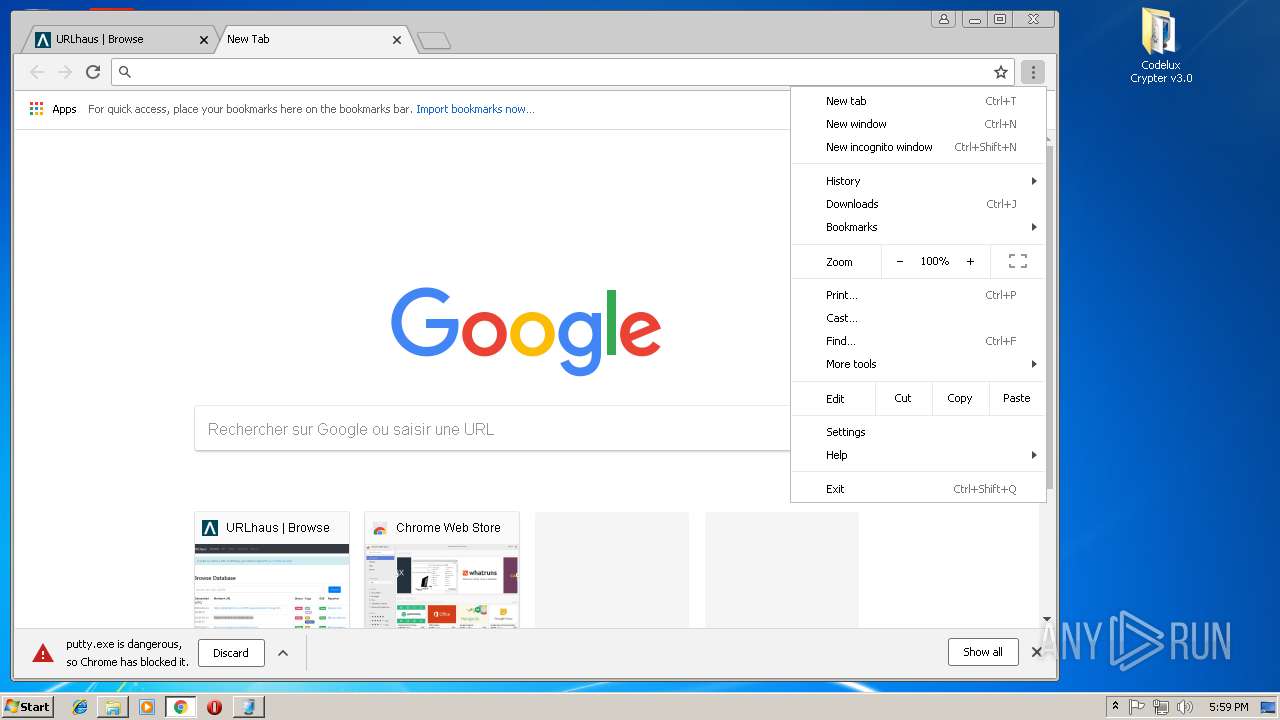Select New tab from Chrome menu

pyautogui.click(x=918, y=101)
